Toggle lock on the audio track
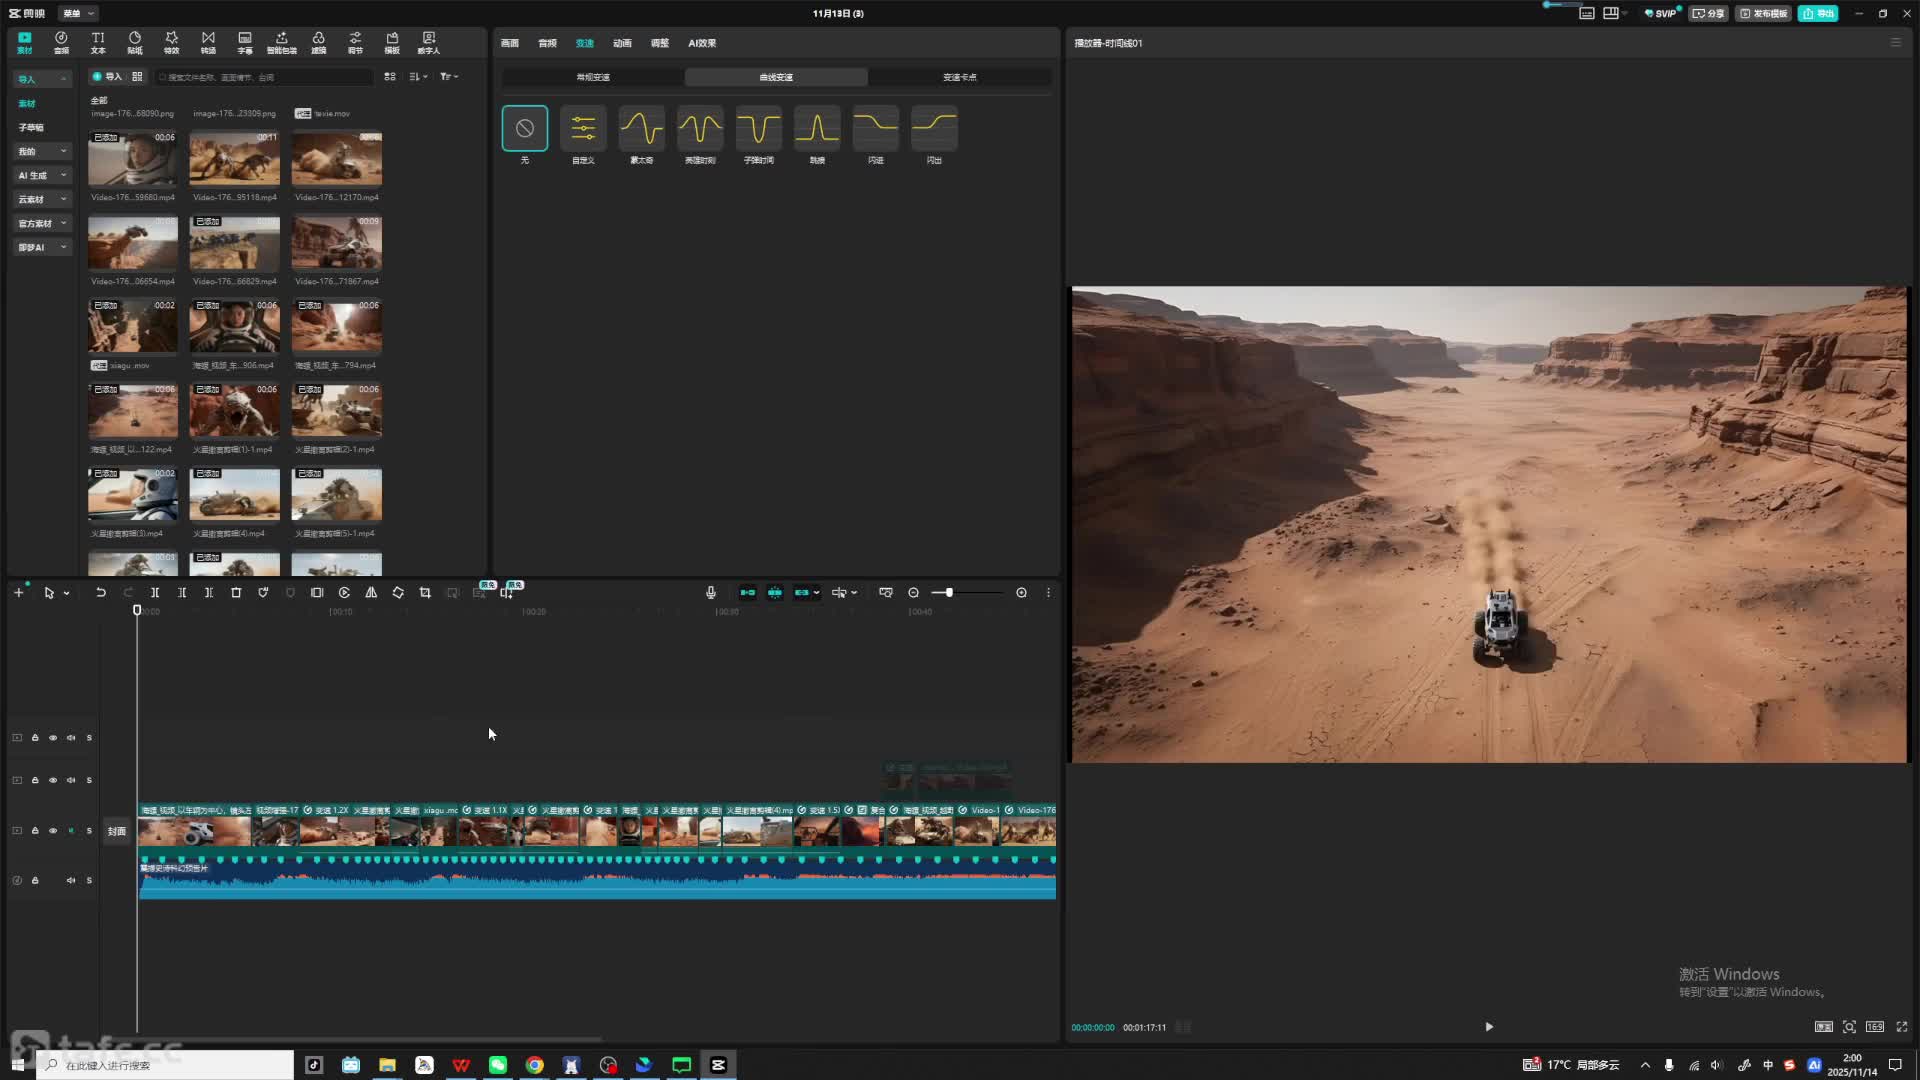Screen dimensions: 1920x1080 point(35,881)
